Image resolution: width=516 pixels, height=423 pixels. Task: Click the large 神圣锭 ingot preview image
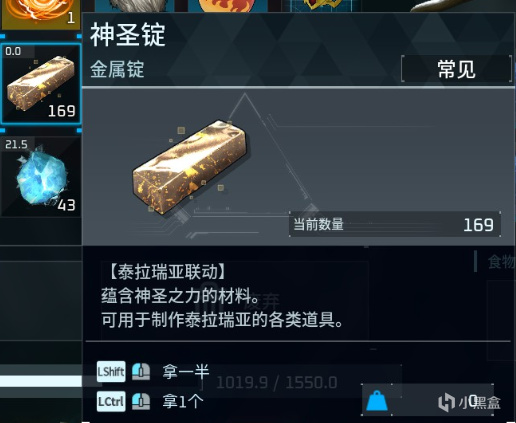(x=191, y=167)
